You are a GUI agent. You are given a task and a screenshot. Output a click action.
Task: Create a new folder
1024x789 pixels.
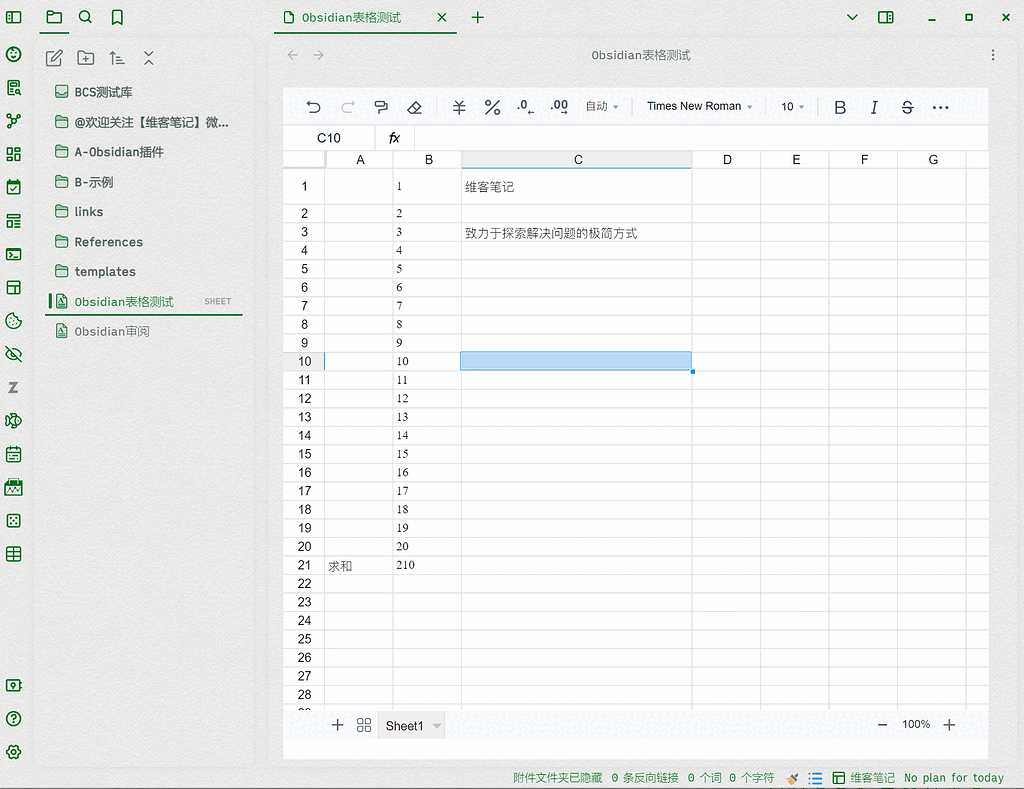click(86, 58)
